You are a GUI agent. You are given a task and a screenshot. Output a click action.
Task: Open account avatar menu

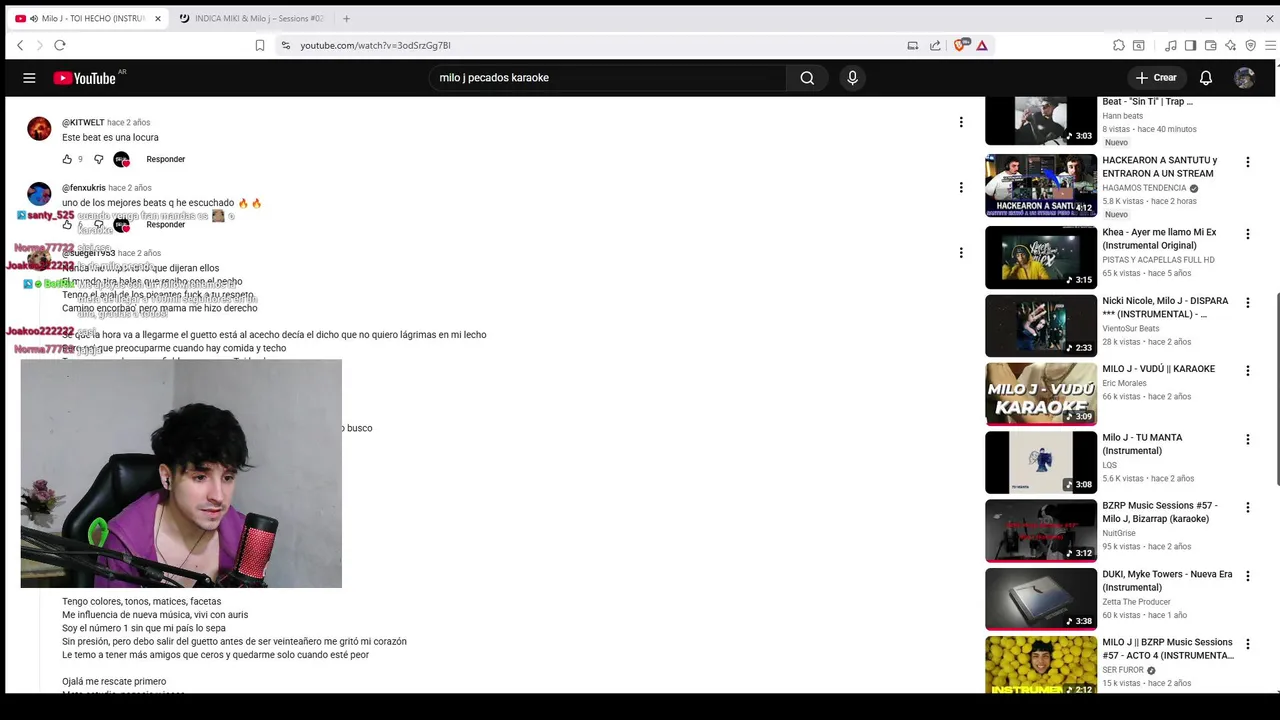(x=1245, y=78)
